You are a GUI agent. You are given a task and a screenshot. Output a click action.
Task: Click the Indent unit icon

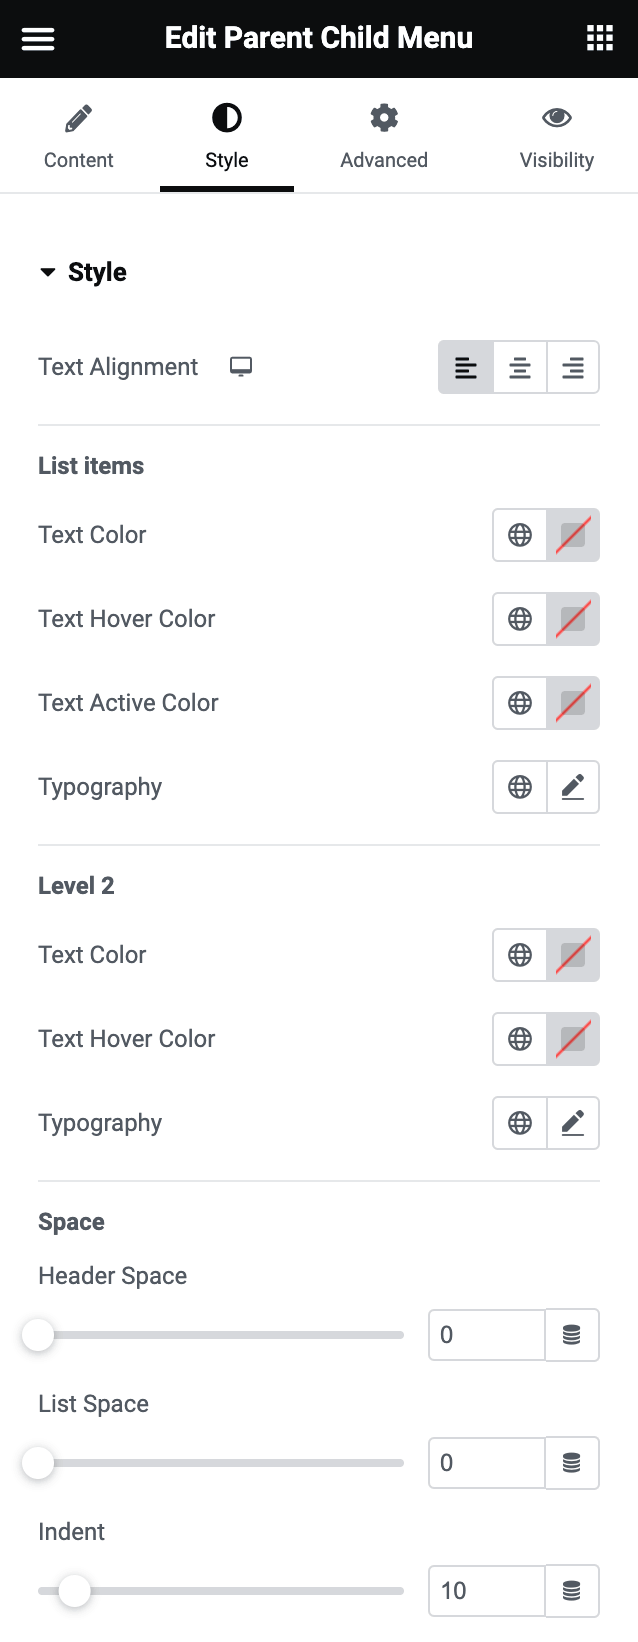[x=572, y=1591]
